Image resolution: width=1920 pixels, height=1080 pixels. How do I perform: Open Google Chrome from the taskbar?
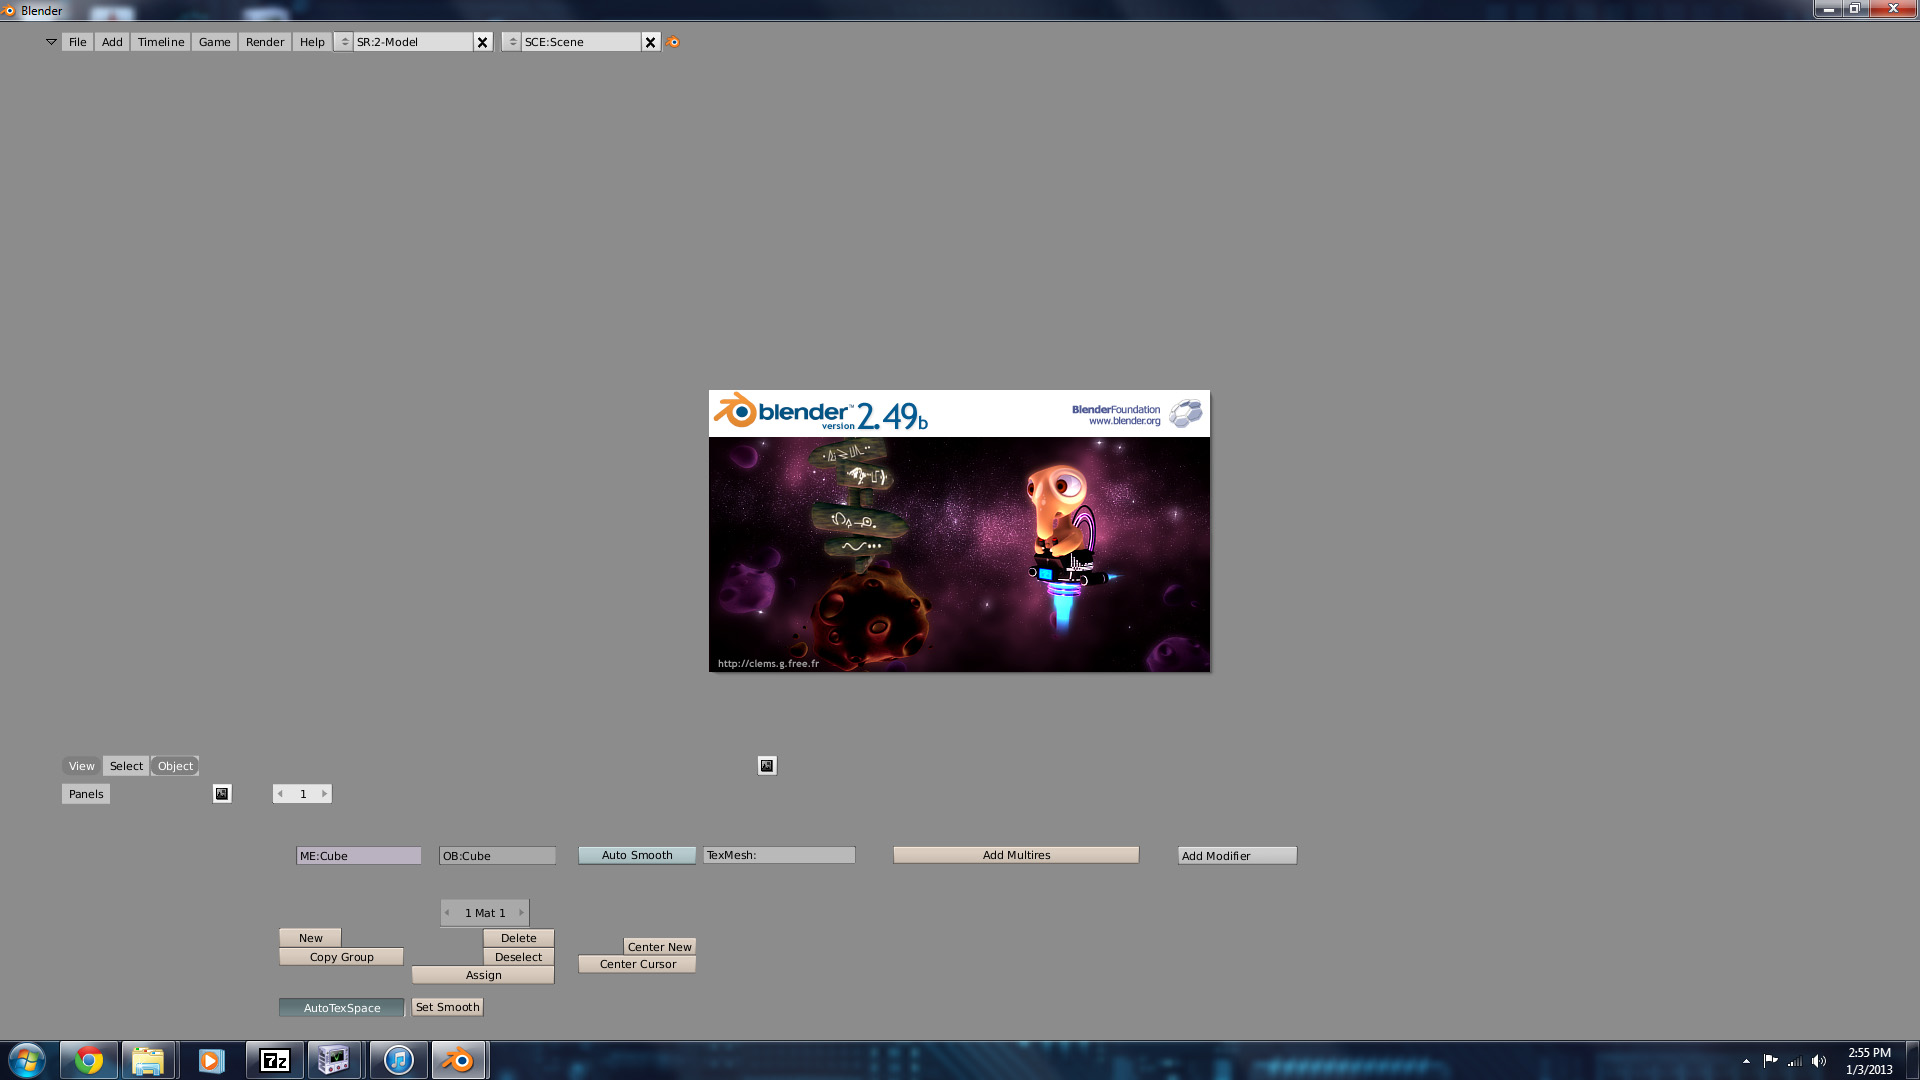tap(89, 1060)
